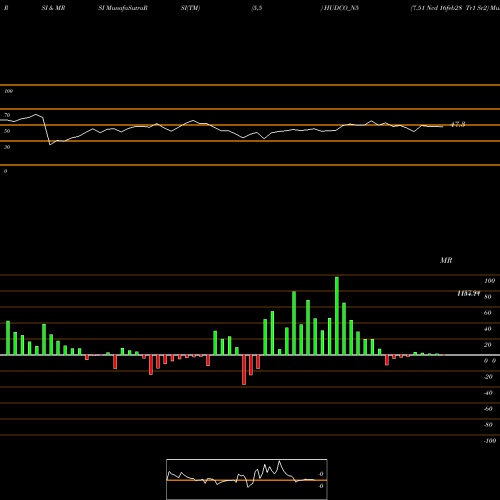This screenshot has height=500, width=500.
Task: Click the '7.51 Ncd 16feb28 Tr1 Sr2' description
Action: [449, 8]
